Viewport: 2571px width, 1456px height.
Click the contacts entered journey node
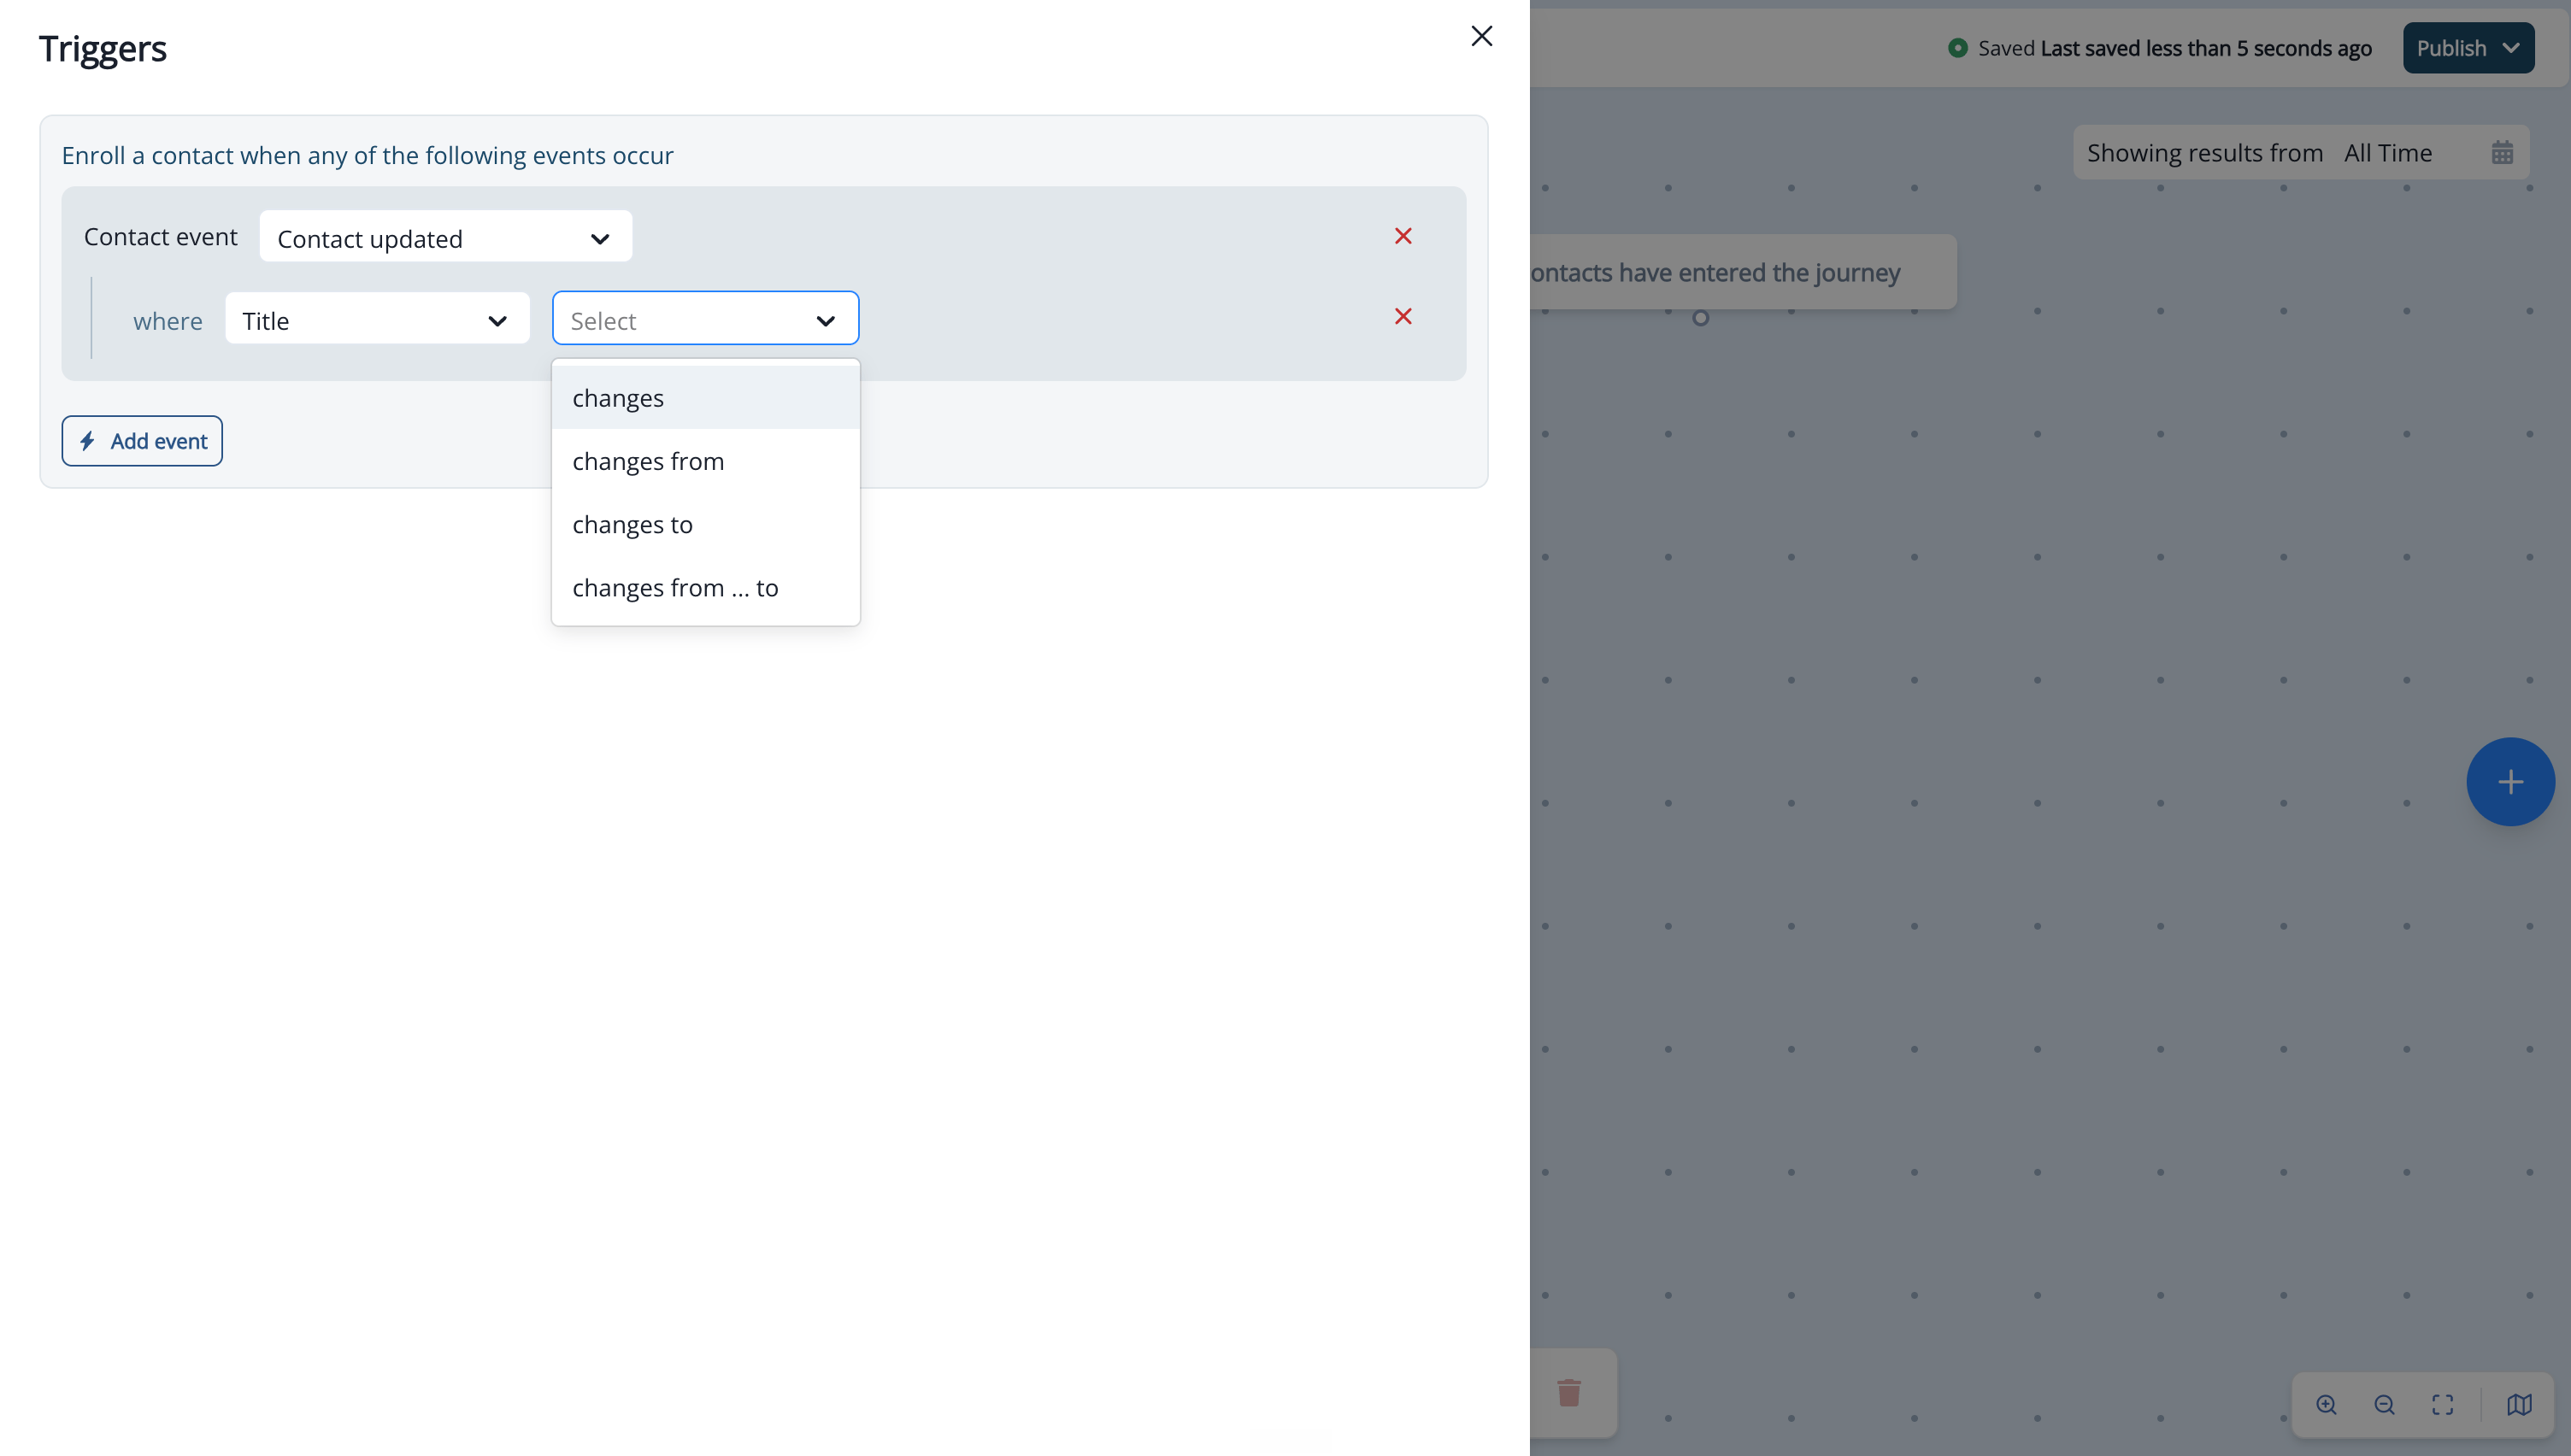click(1743, 272)
